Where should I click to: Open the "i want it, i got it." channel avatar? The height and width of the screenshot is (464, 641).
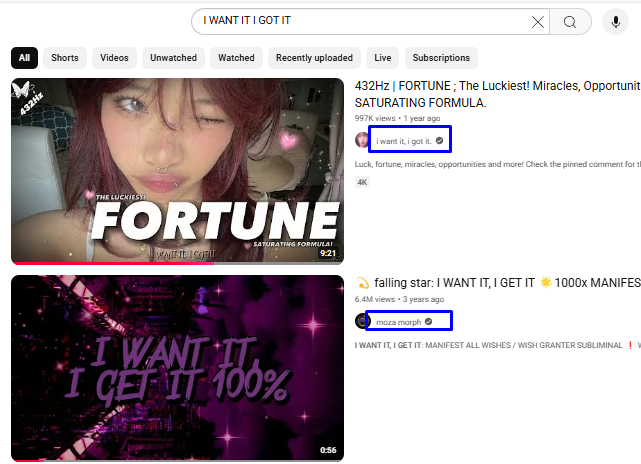[362, 140]
